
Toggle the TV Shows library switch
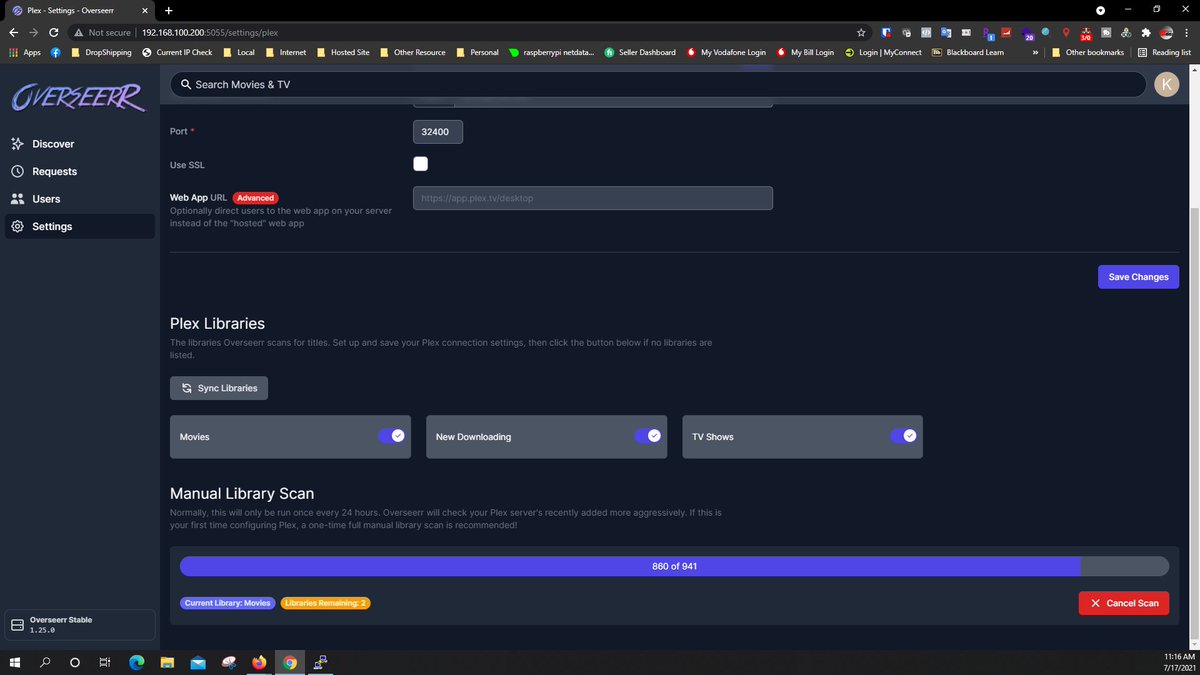pos(903,436)
